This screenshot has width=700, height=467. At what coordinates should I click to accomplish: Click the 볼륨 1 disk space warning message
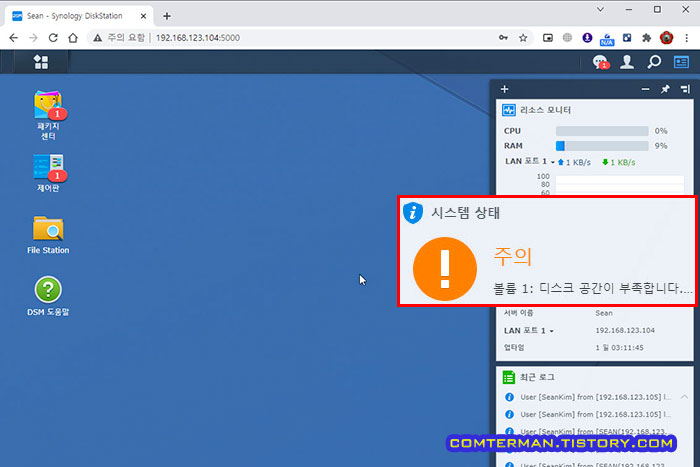coord(593,288)
